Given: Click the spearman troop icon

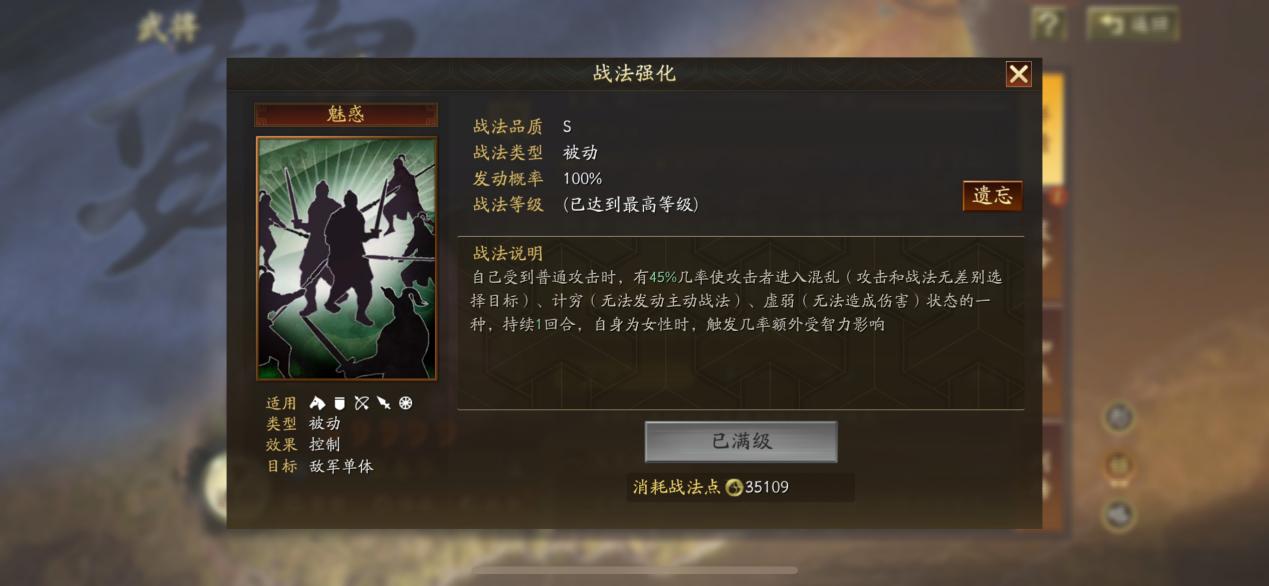Looking at the screenshot, I should (383, 403).
